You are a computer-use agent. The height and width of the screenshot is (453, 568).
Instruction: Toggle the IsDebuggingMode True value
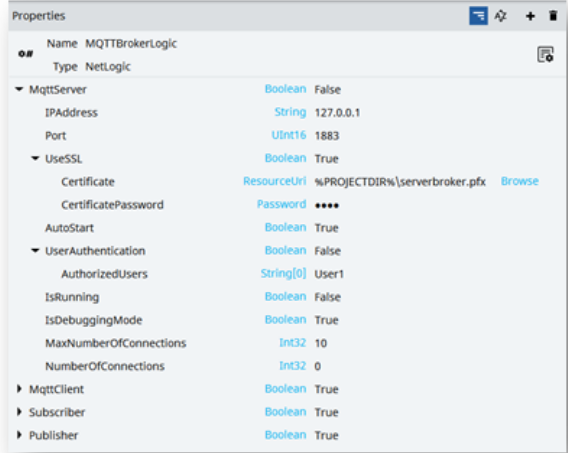[326, 320]
